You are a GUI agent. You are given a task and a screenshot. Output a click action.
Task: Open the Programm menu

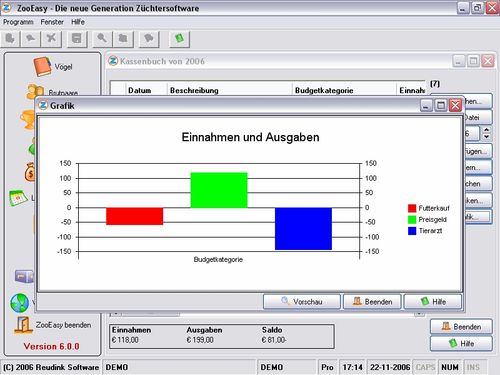pyautogui.click(x=18, y=22)
